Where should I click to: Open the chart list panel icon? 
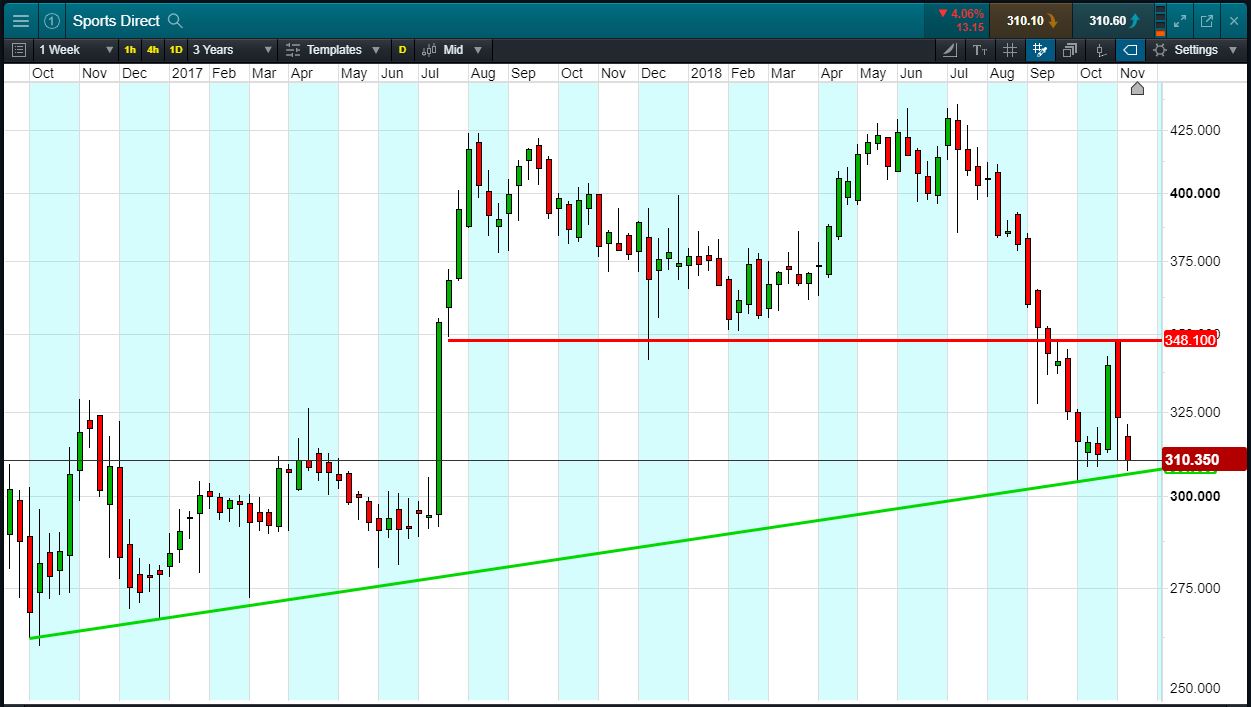19,50
